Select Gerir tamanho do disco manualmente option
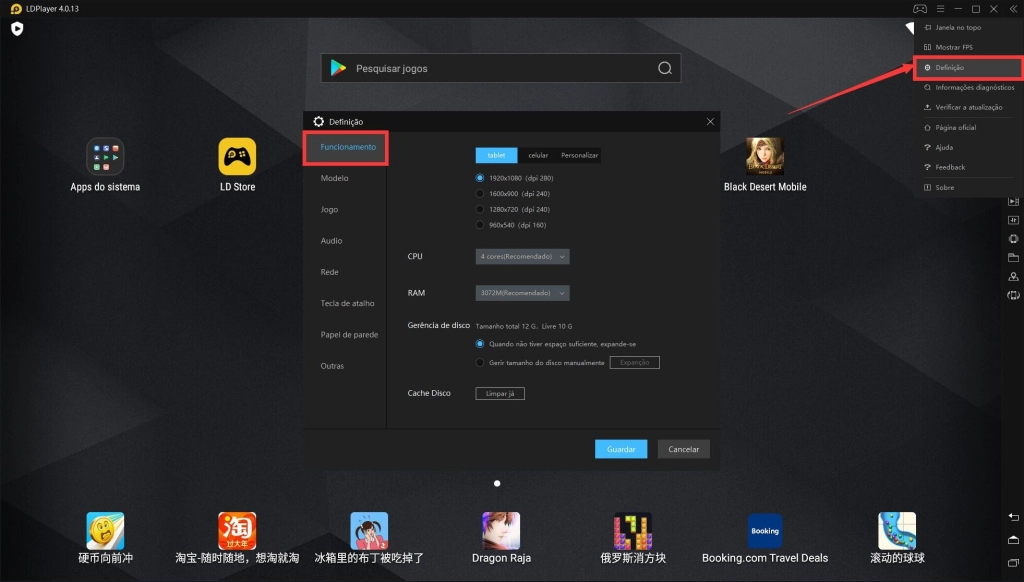Image resolution: width=1024 pixels, height=582 pixels. (x=480, y=363)
